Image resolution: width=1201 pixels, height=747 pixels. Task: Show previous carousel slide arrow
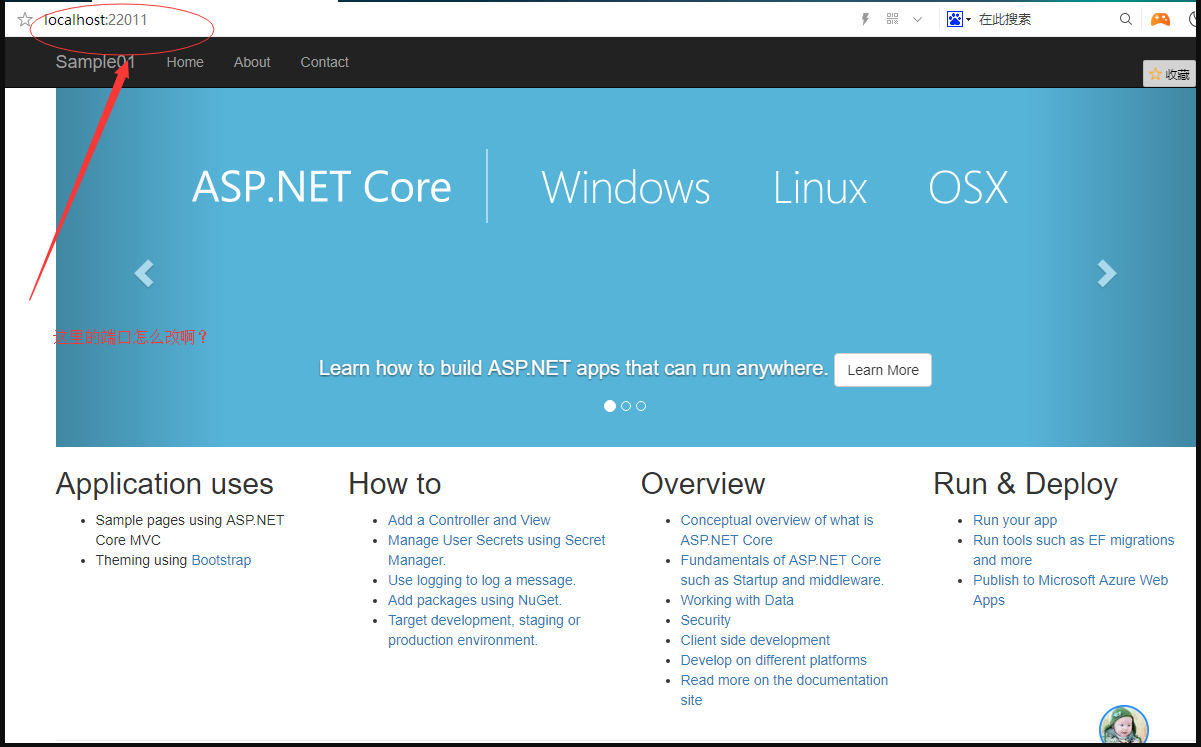tap(144, 273)
